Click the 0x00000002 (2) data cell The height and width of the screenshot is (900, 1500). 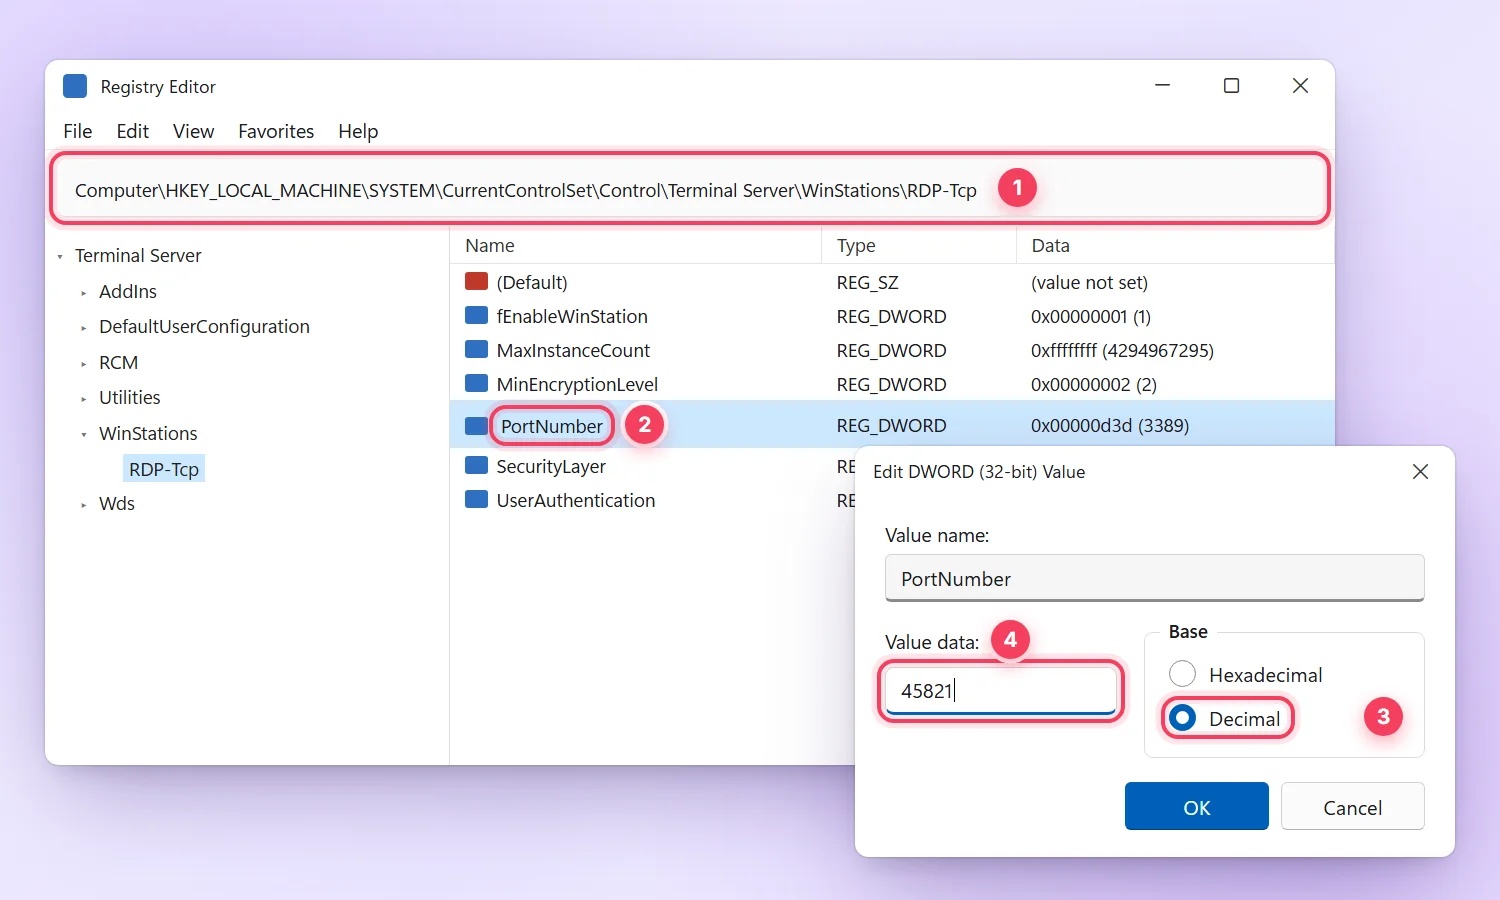[x=1094, y=384]
